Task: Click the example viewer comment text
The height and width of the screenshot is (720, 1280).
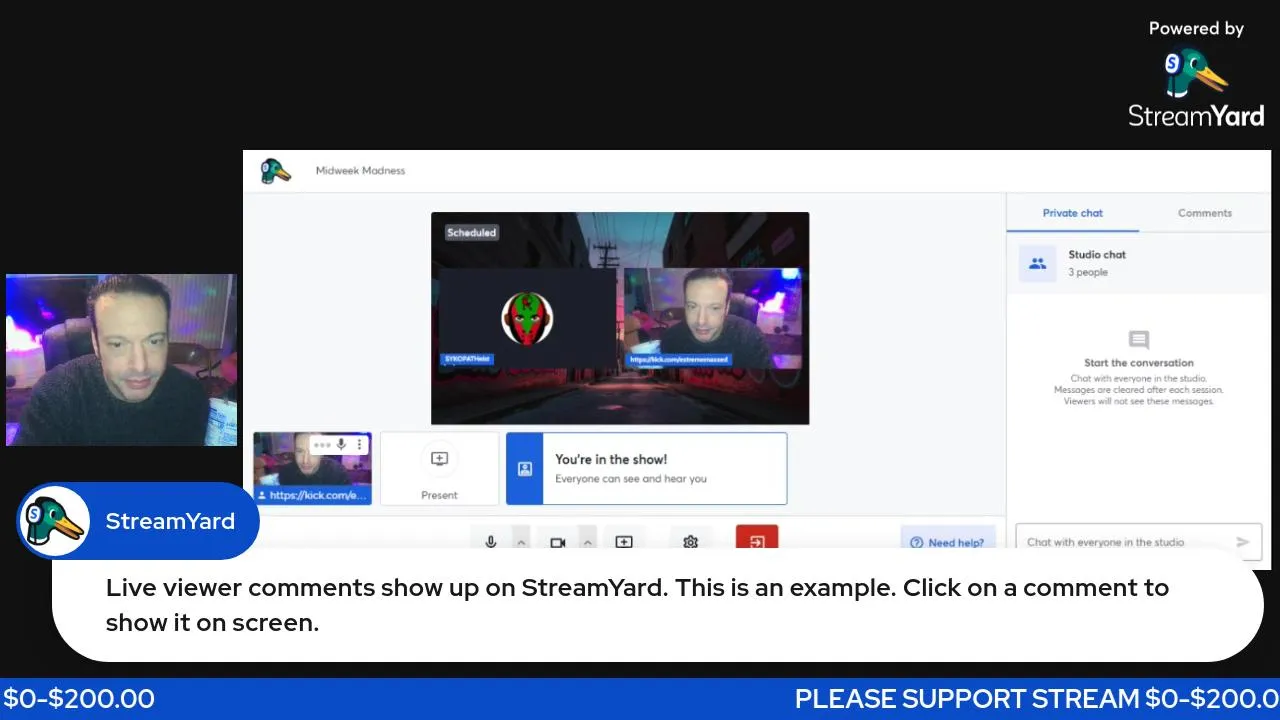Action: (637, 605)
